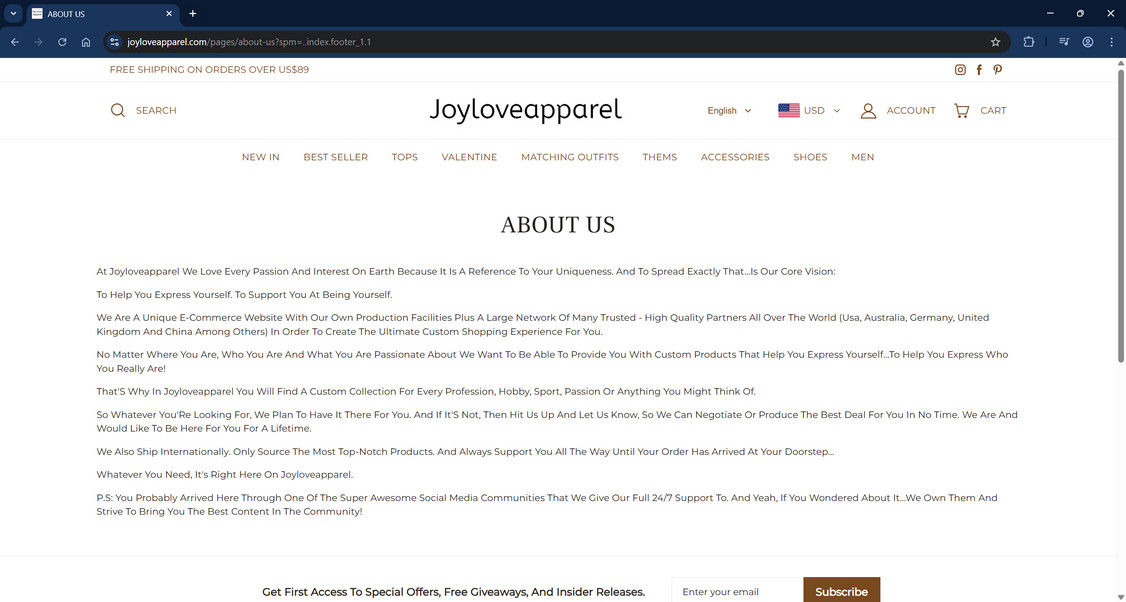Select the ABOUT US tab
The width and height of the screenshot is (1126, 602).
(103, 14)
